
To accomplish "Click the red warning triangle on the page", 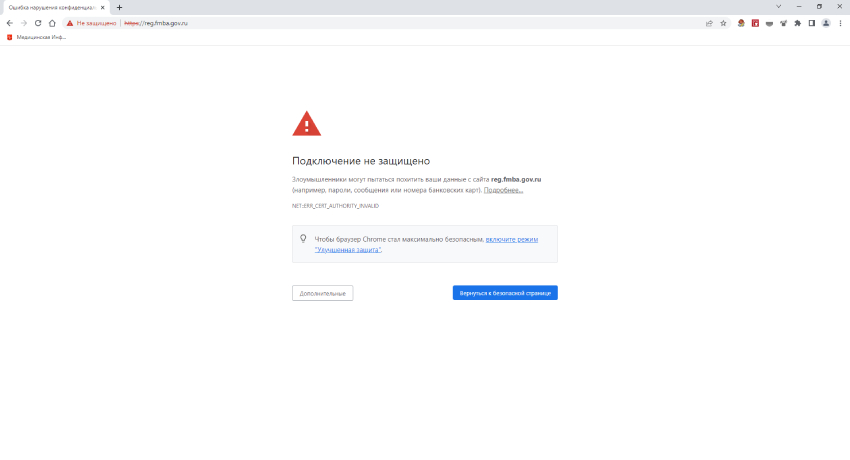I will 307,124.
